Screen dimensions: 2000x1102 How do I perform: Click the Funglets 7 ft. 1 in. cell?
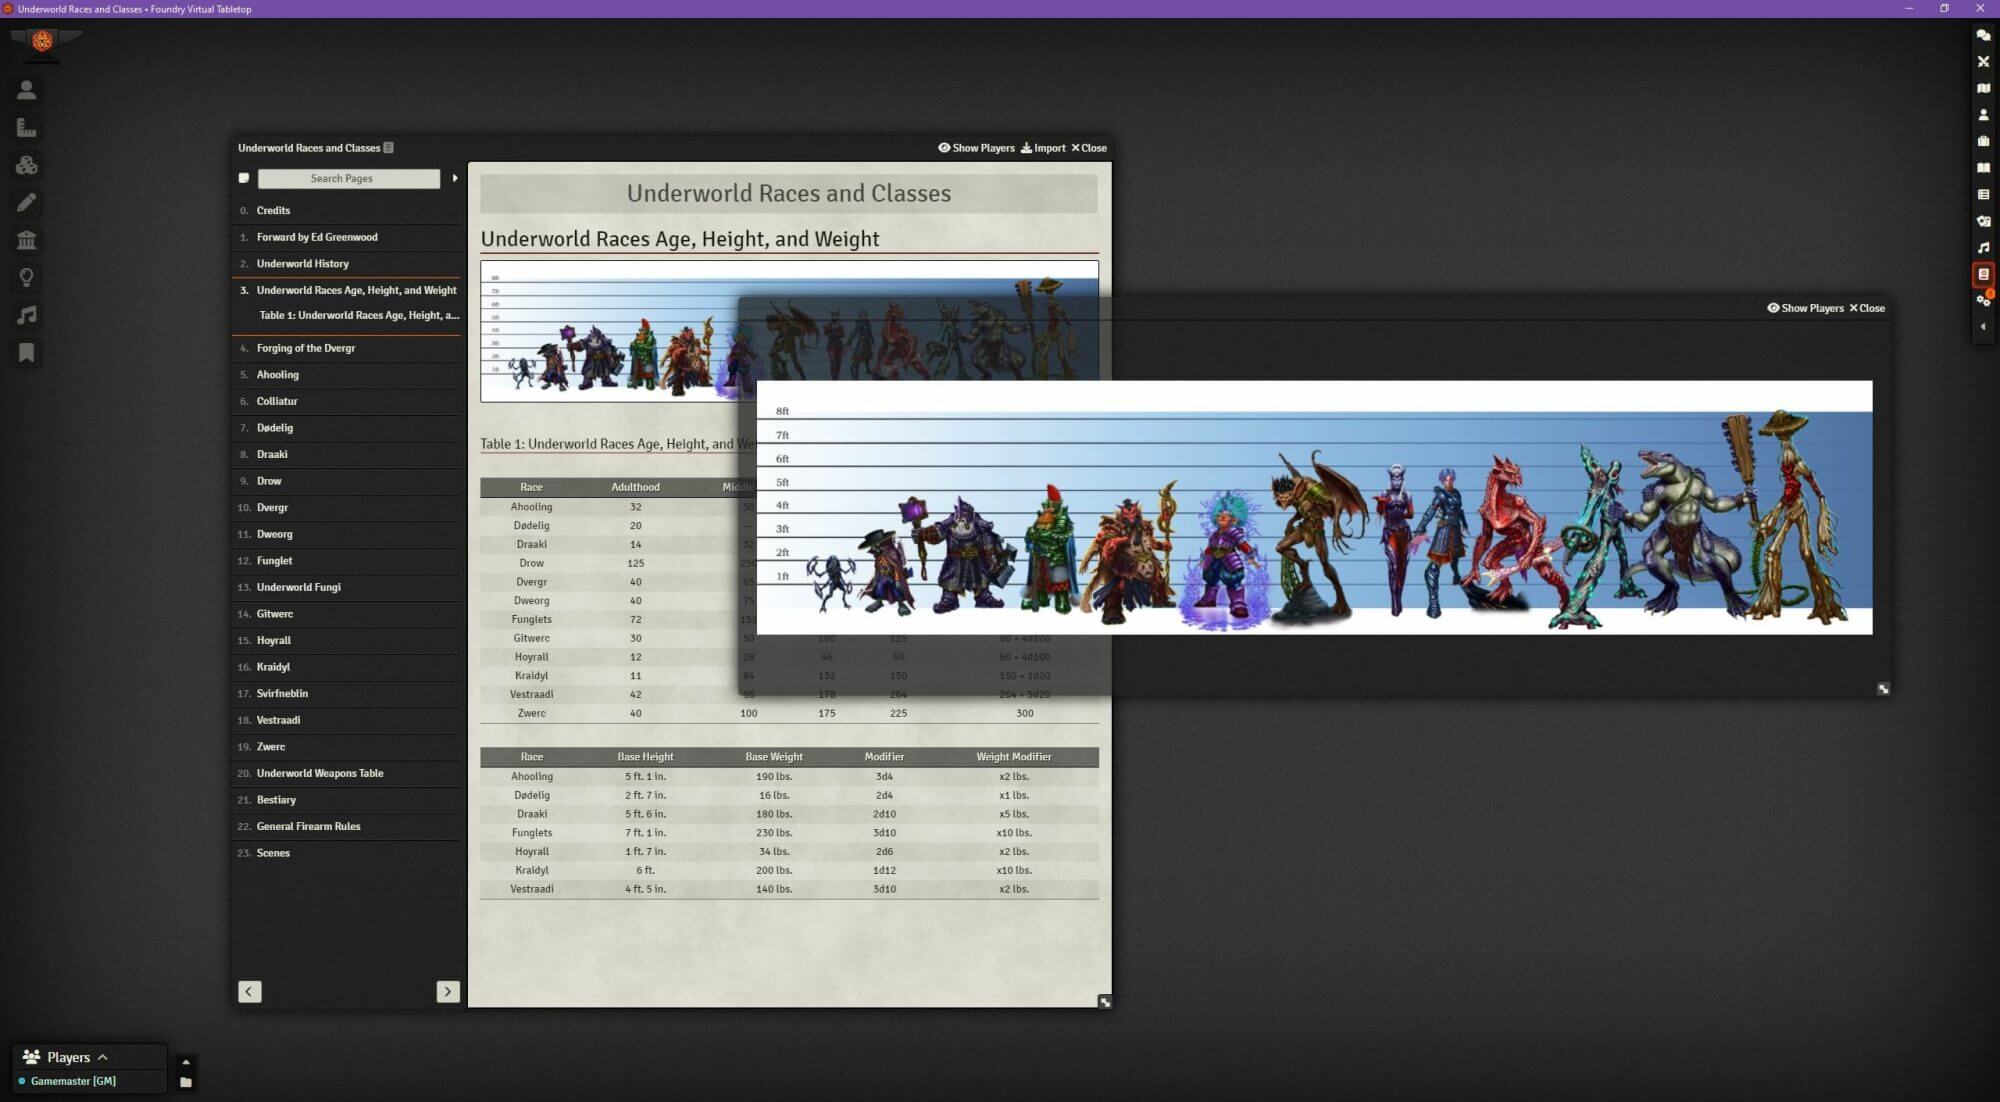pyautogui.click(x=645, y=833)
